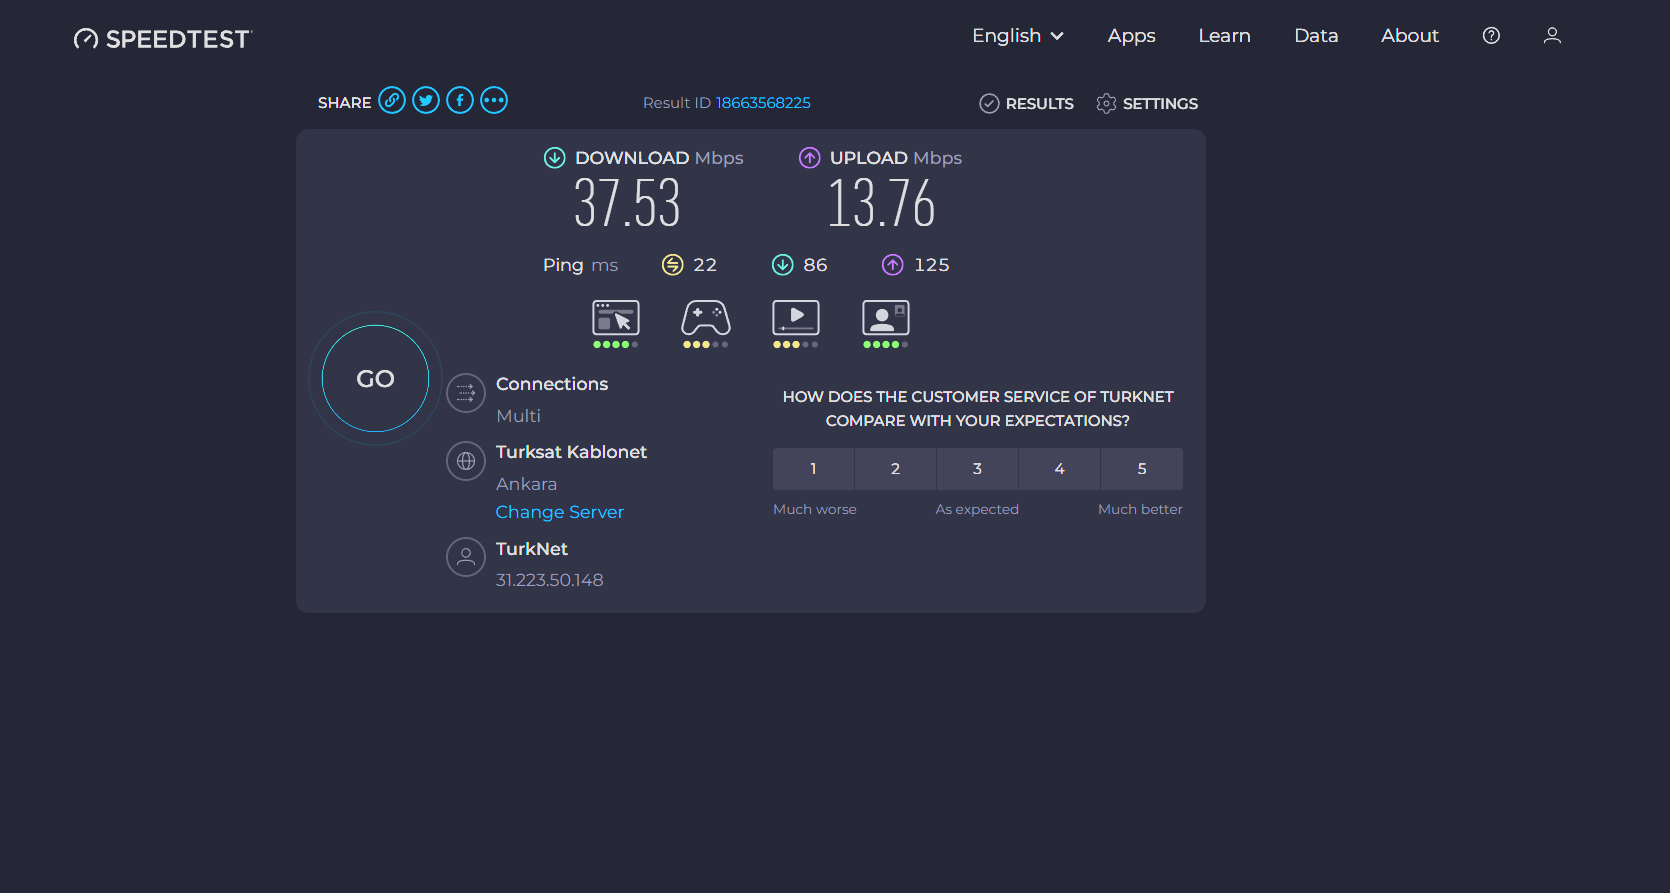Rate customer service 1, much worse
Screen dimensions: 1670x893
click(x=814, y=469)
